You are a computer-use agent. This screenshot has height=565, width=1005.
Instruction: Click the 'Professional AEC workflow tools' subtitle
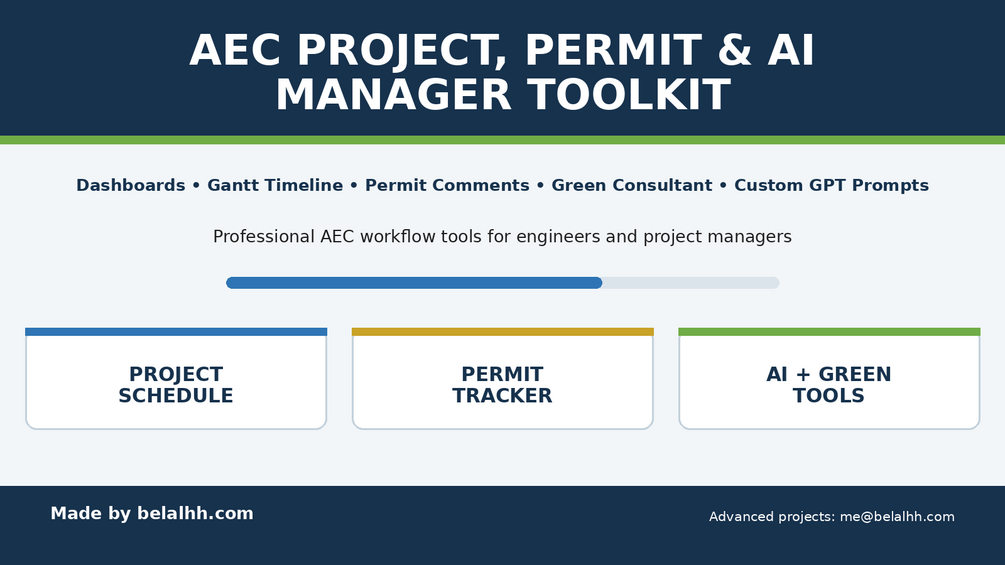click(502, 236)
